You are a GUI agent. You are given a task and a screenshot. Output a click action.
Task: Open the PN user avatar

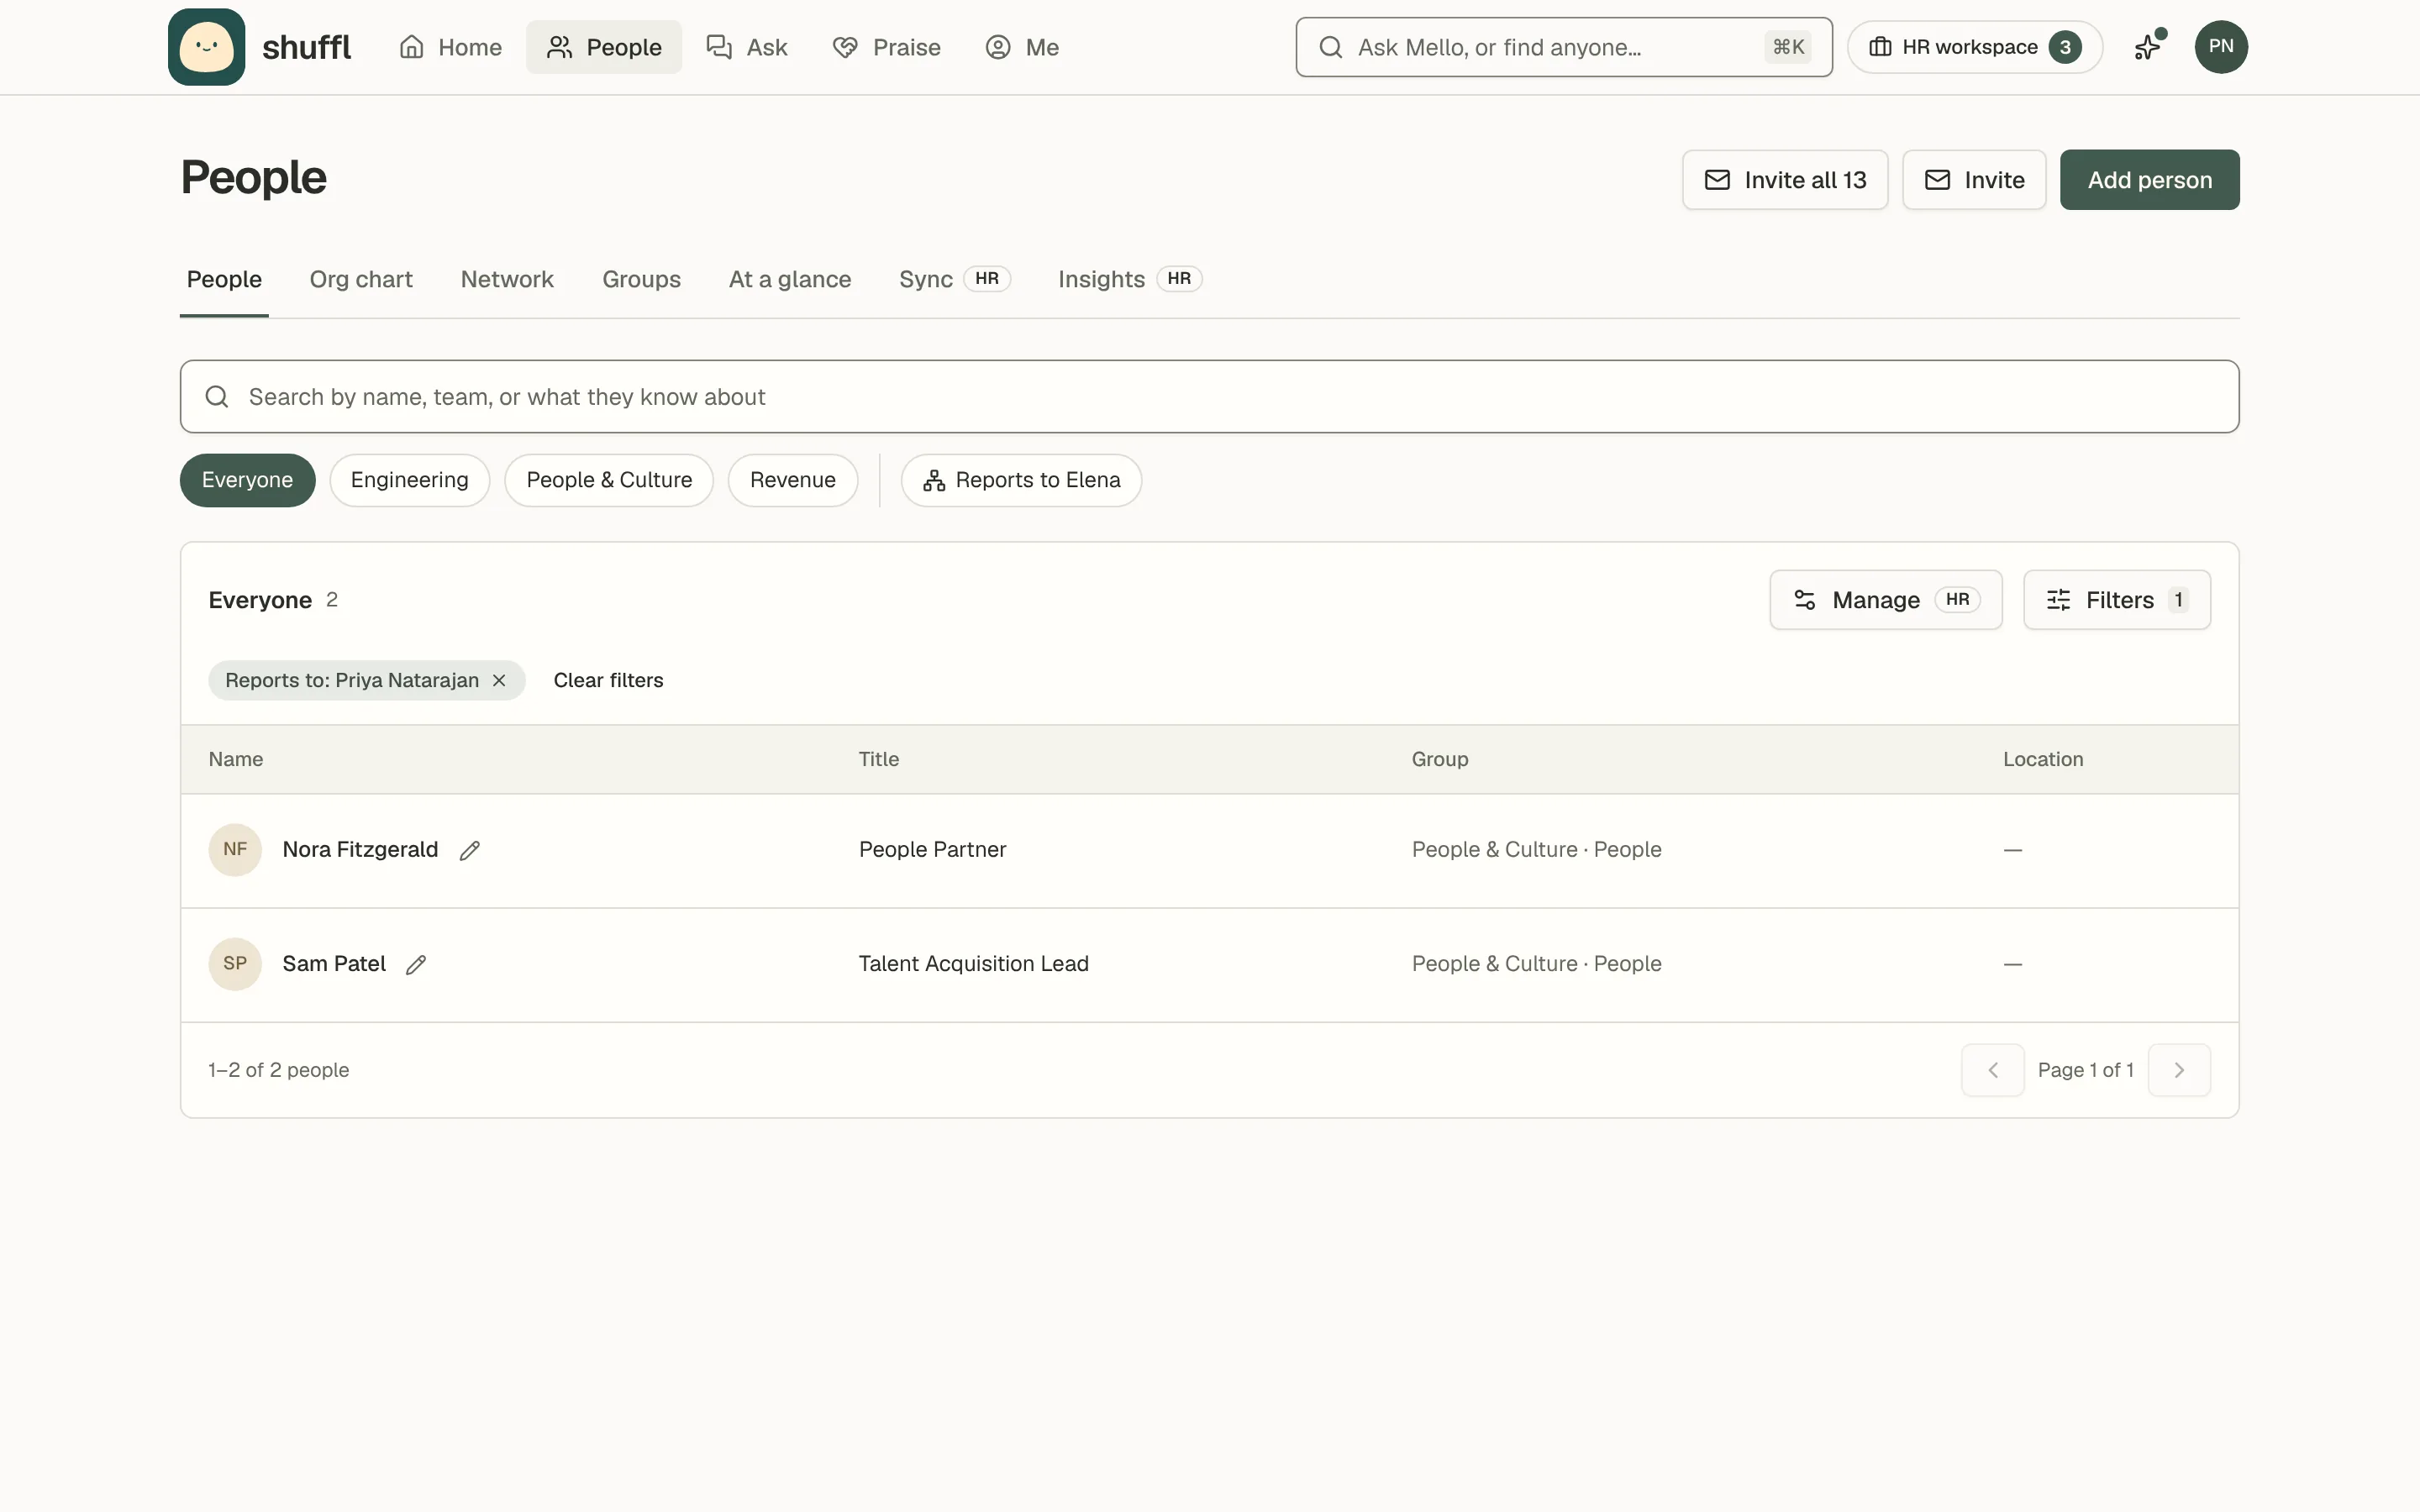[2221, 47]
